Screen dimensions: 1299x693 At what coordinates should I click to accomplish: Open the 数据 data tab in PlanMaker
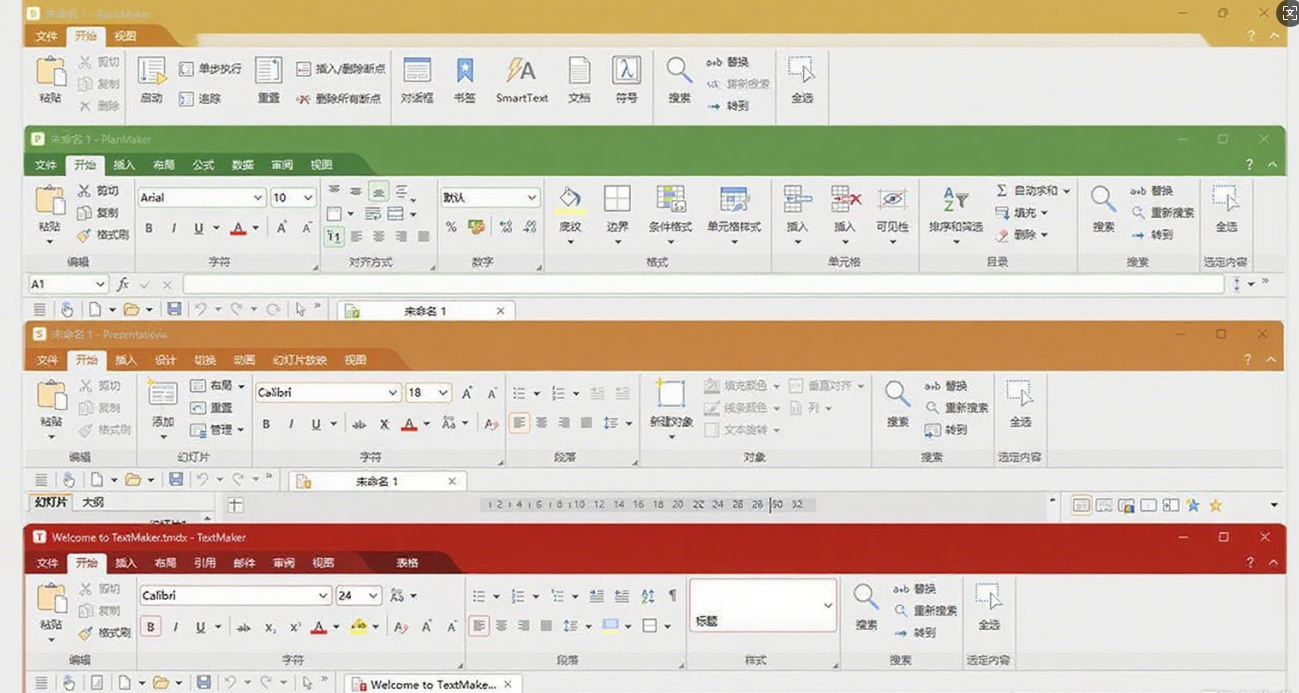click(242, 165)
